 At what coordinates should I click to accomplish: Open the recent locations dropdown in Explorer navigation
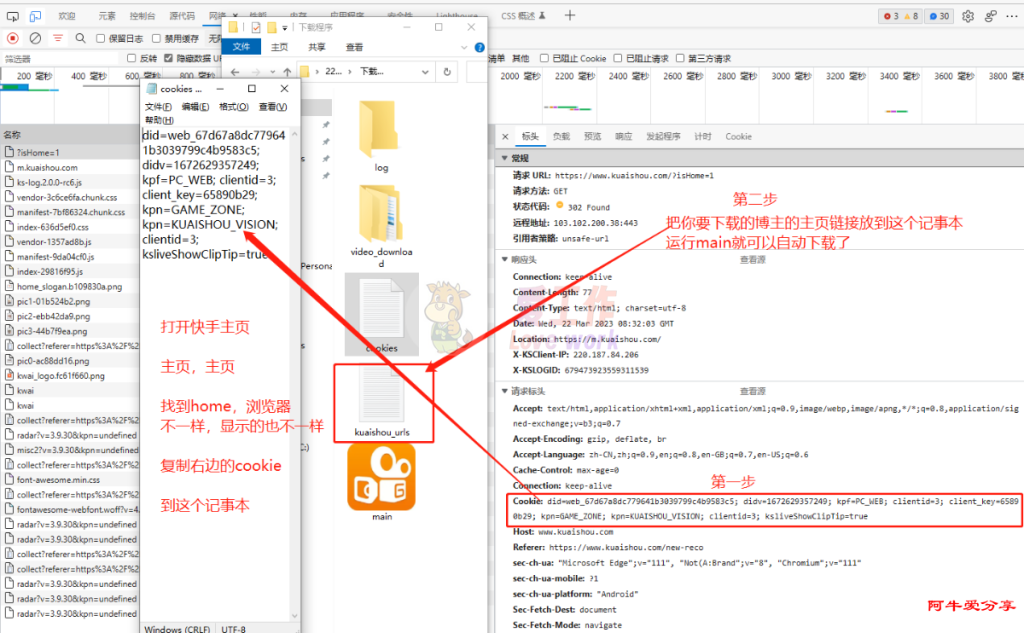pyautogui.click(x=271, y=72)
